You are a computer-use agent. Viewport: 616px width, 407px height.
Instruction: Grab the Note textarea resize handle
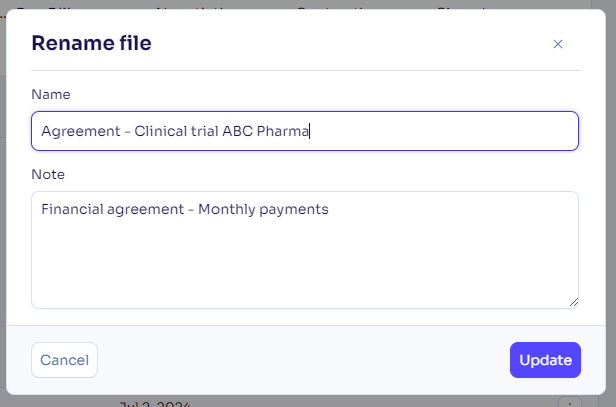click(573, 302)
